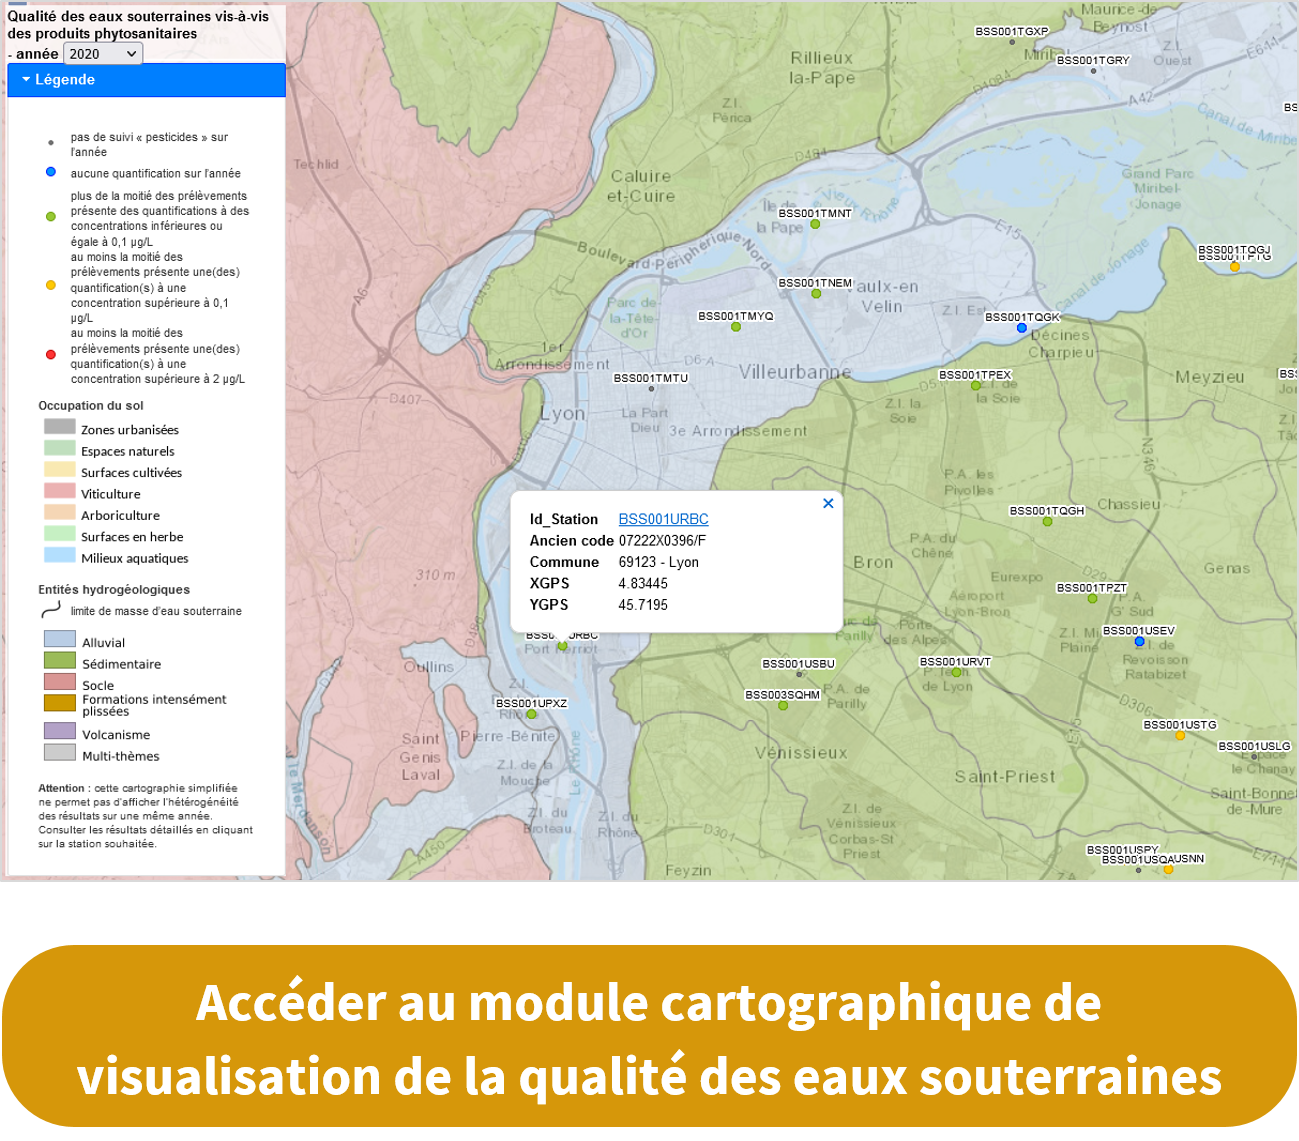Select green station marker BSS001TMYQ

pyautogui.click(x=736, y=327)
